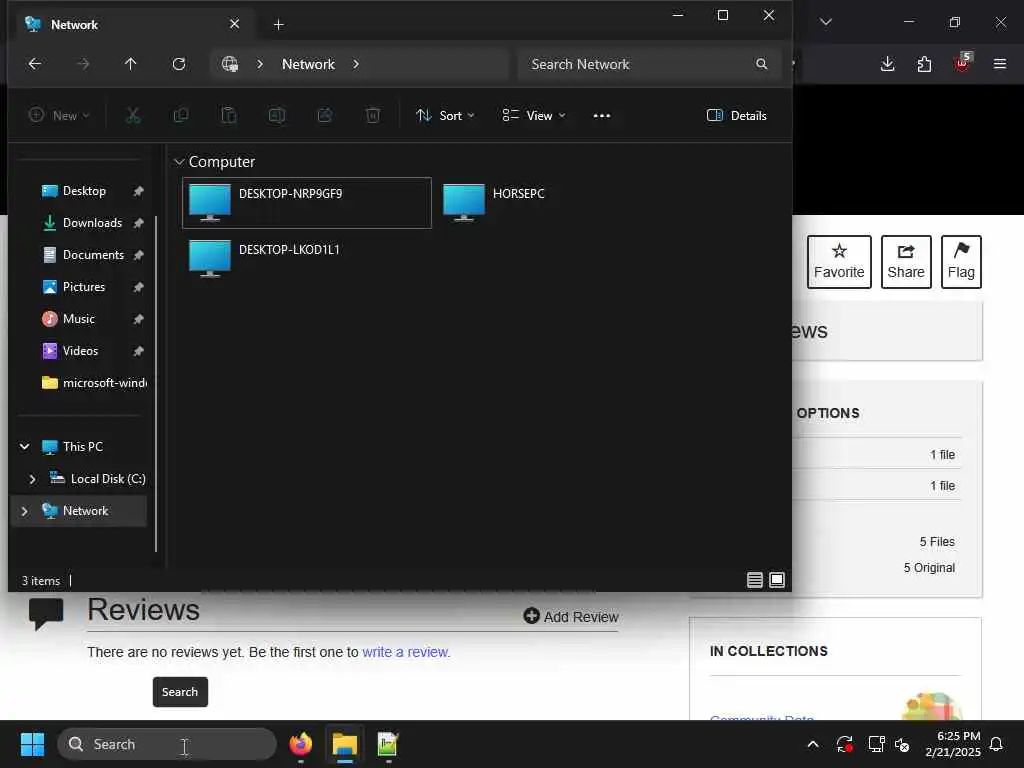This screenshot has height=768, width=1024.
Task: Show hidden tray icons chevron
Action: pyautogui.click(x=813, y=744)
